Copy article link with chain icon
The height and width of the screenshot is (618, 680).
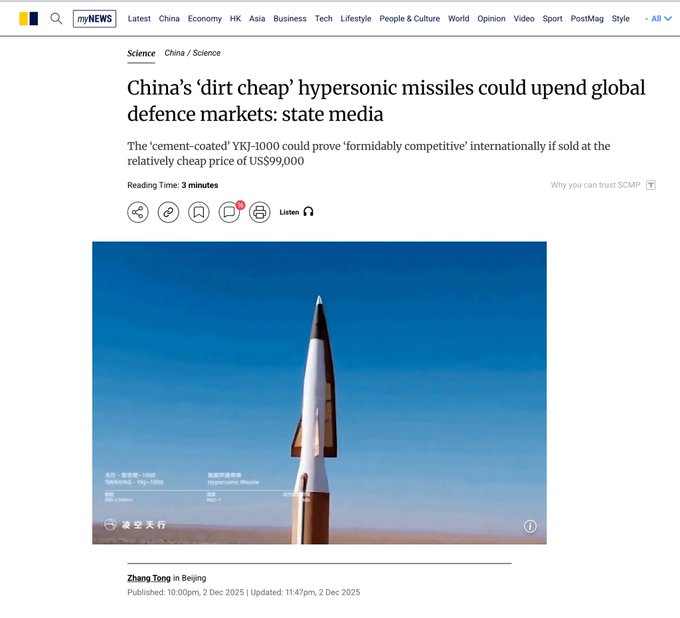168,212
